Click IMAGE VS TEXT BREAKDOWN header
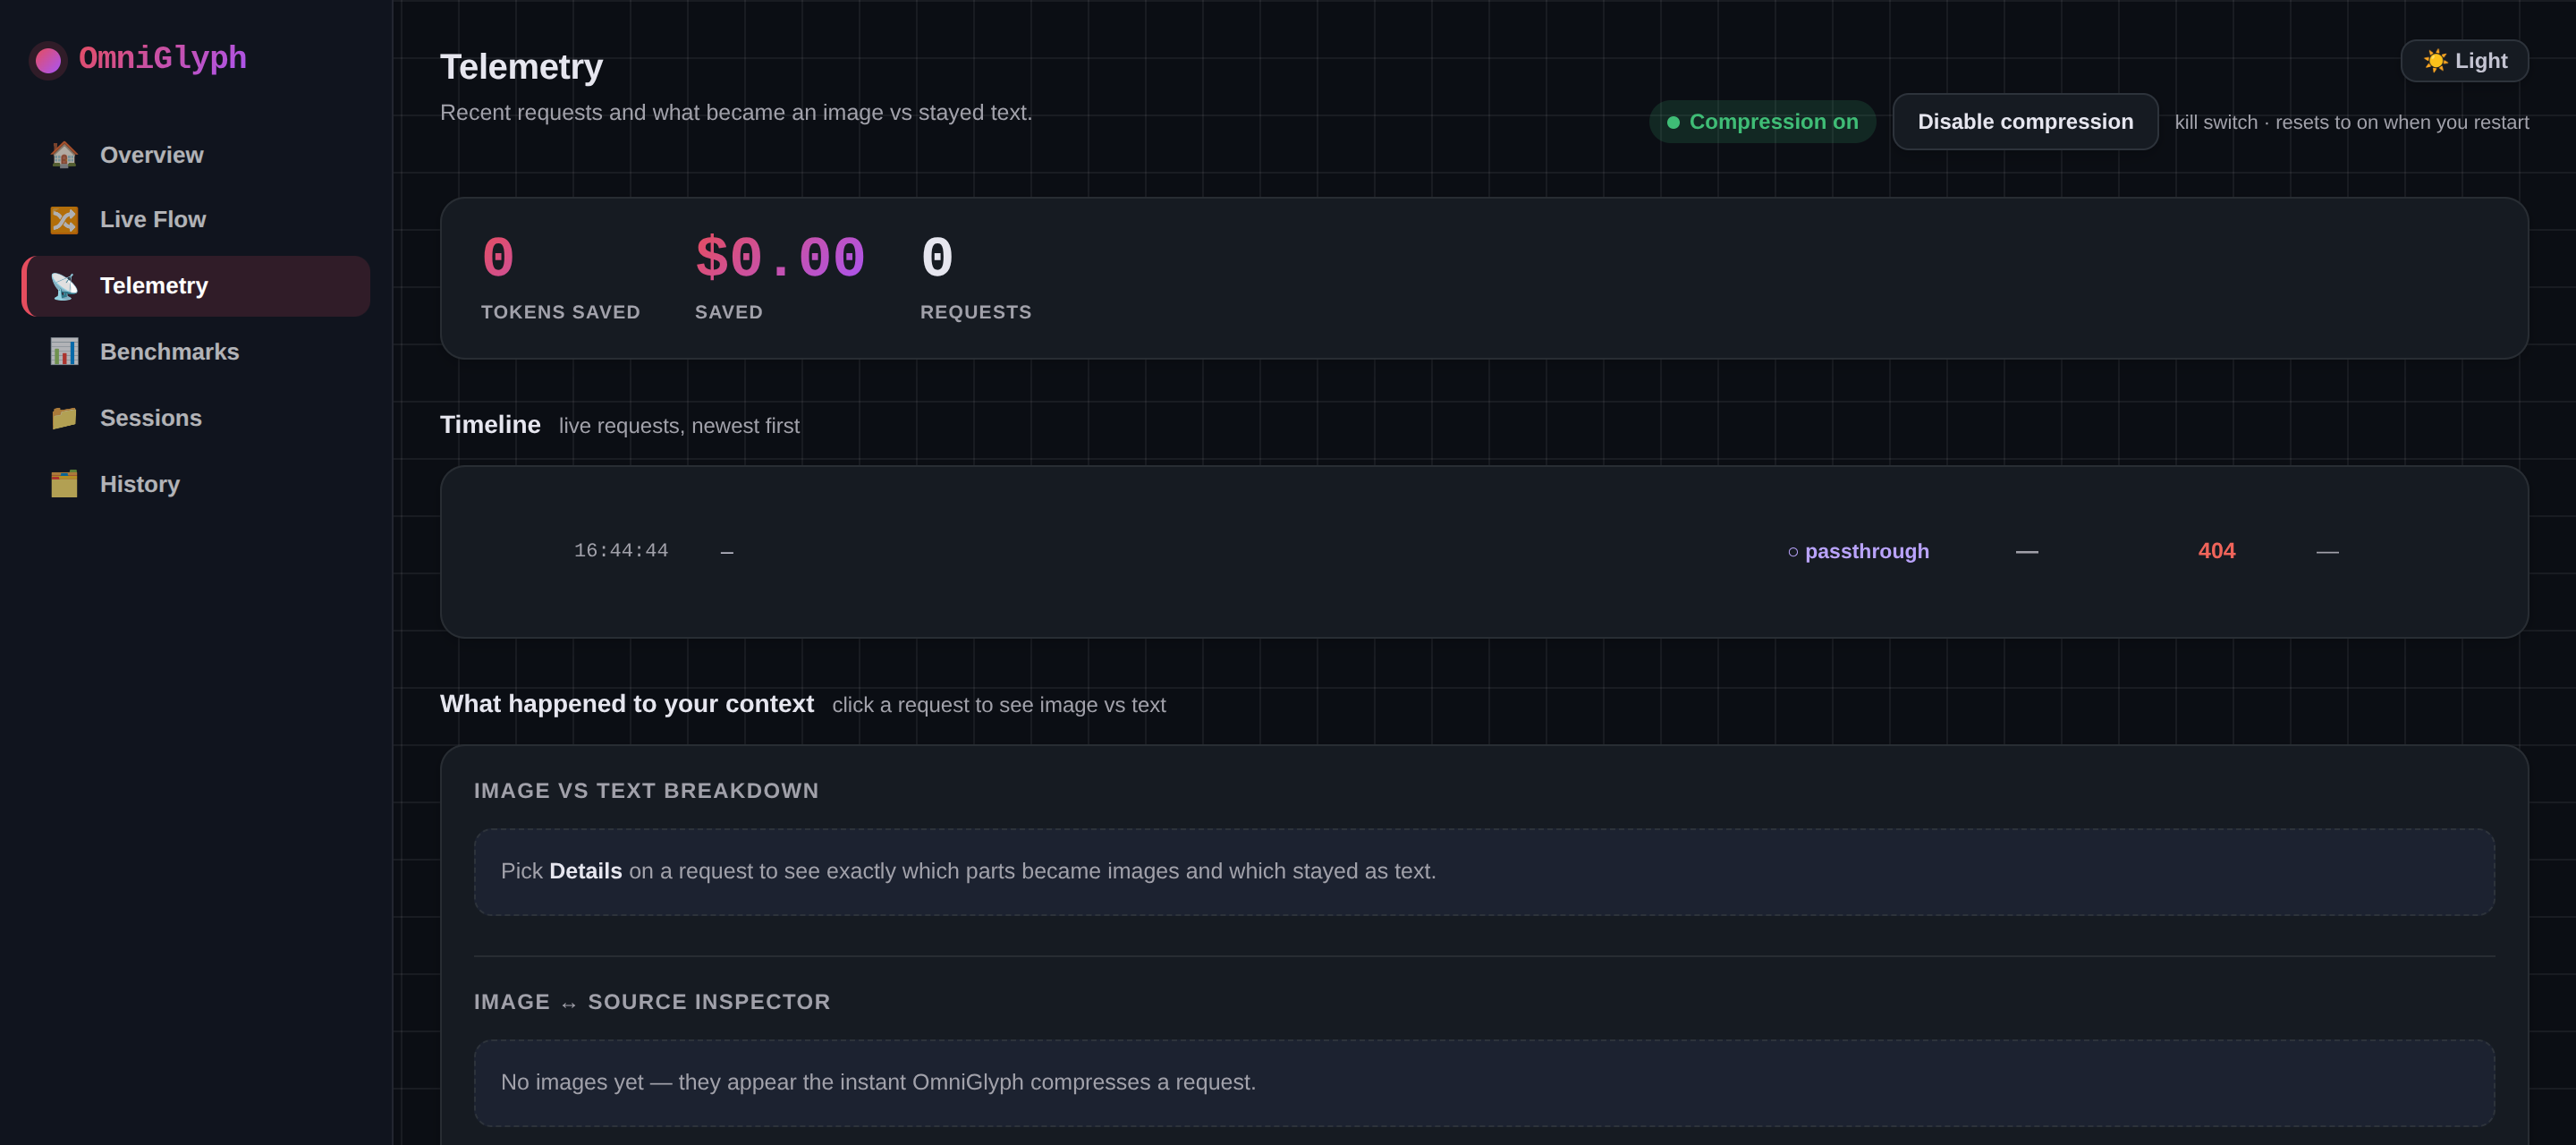2576x1145 pixels. [646, 791]
